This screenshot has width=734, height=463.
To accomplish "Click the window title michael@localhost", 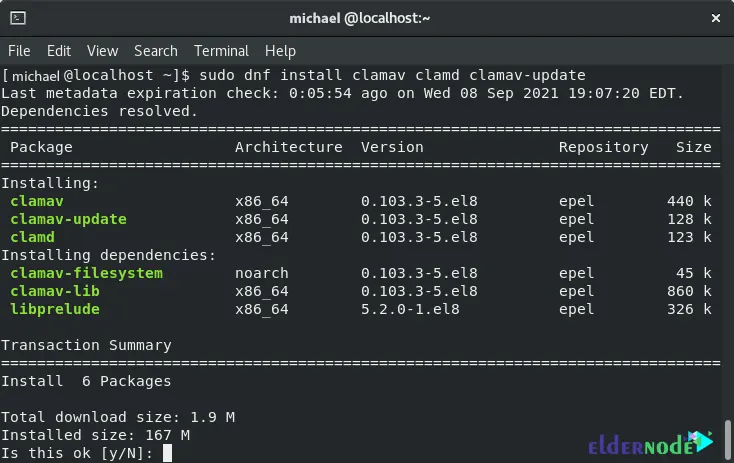I will tap(360, 18).
